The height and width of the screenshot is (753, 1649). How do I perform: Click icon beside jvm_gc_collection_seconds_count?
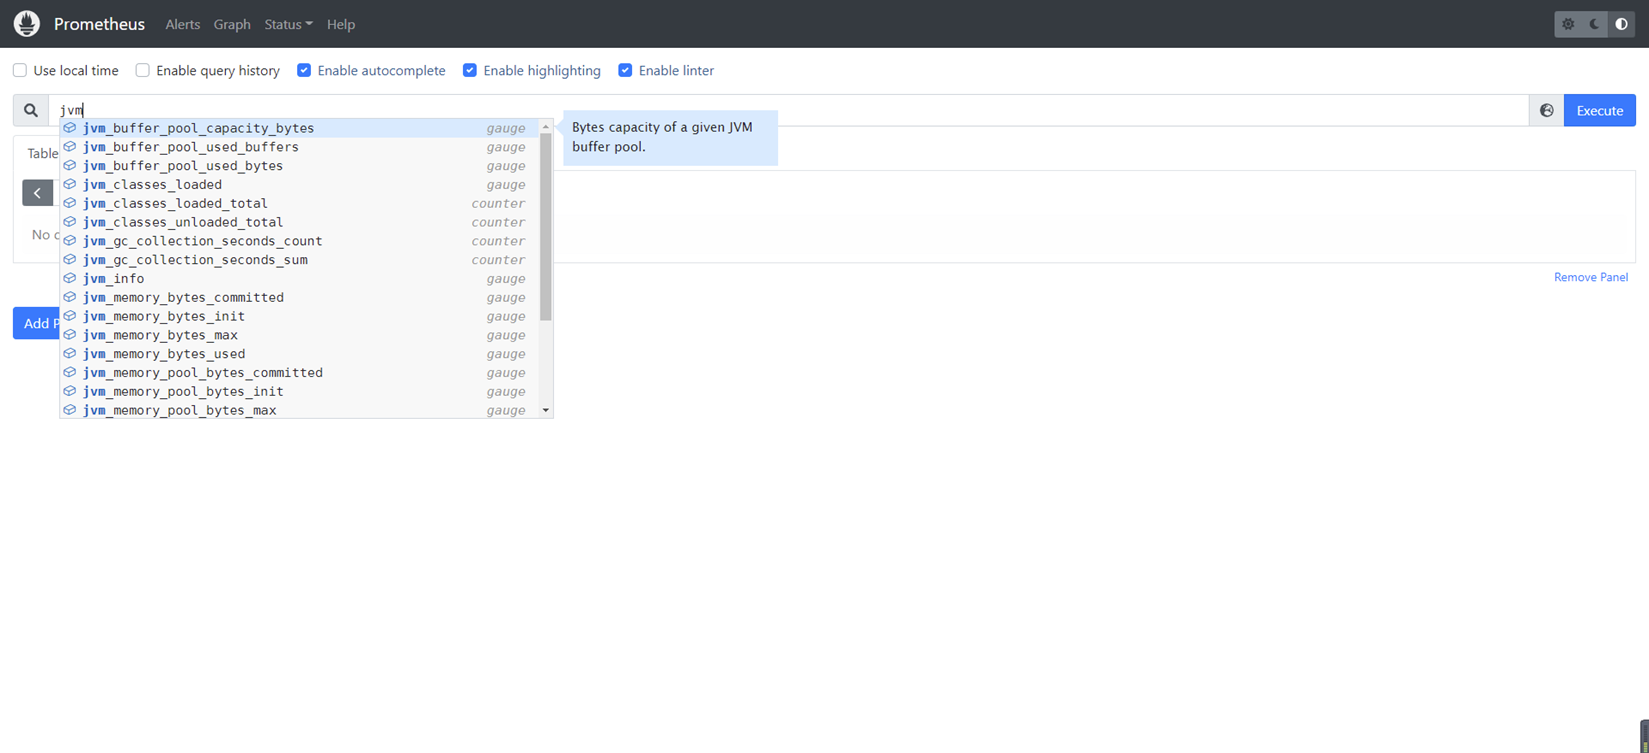pyautogui.click(x=70, y=241)
